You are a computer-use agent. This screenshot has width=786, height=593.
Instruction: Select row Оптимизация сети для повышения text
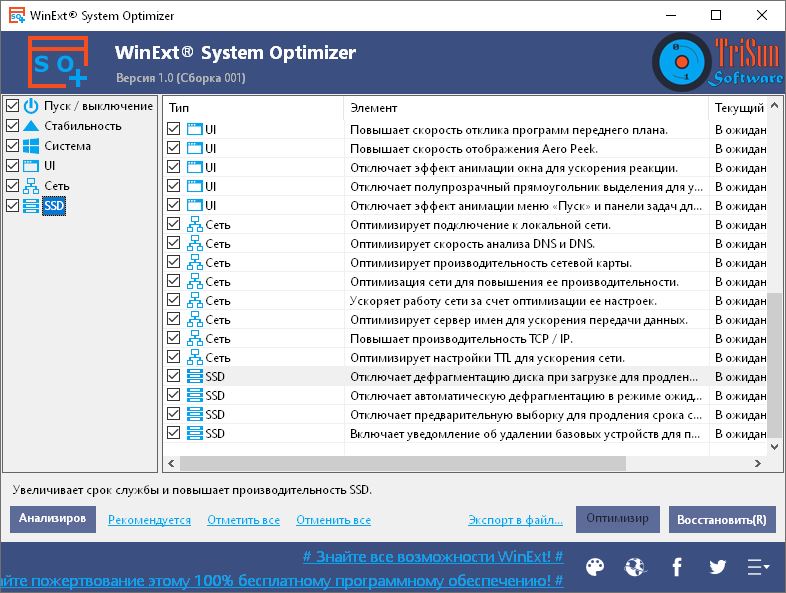point(514,282)
